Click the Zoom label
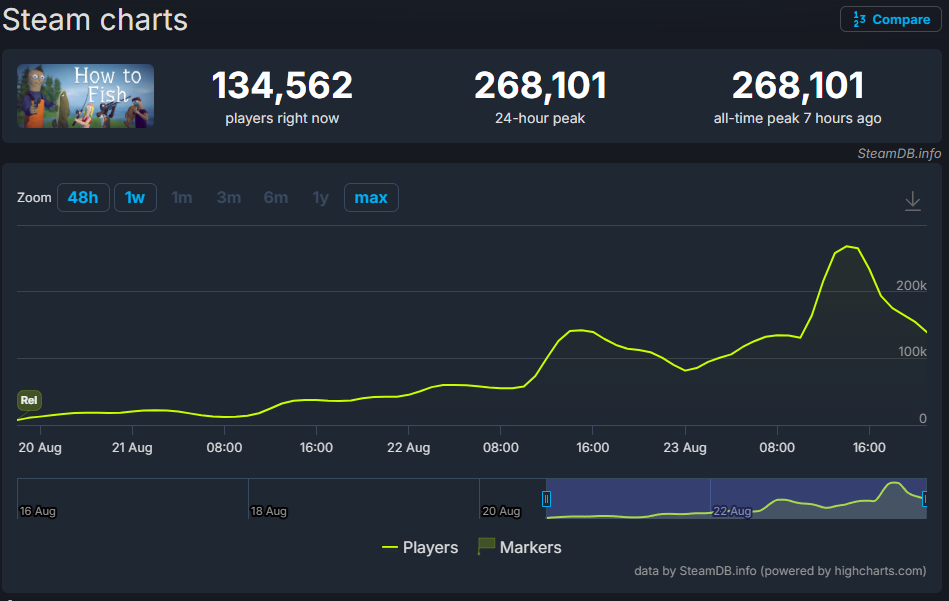The width and height of the screenshot is (949, 601). [x=34, y=198]
